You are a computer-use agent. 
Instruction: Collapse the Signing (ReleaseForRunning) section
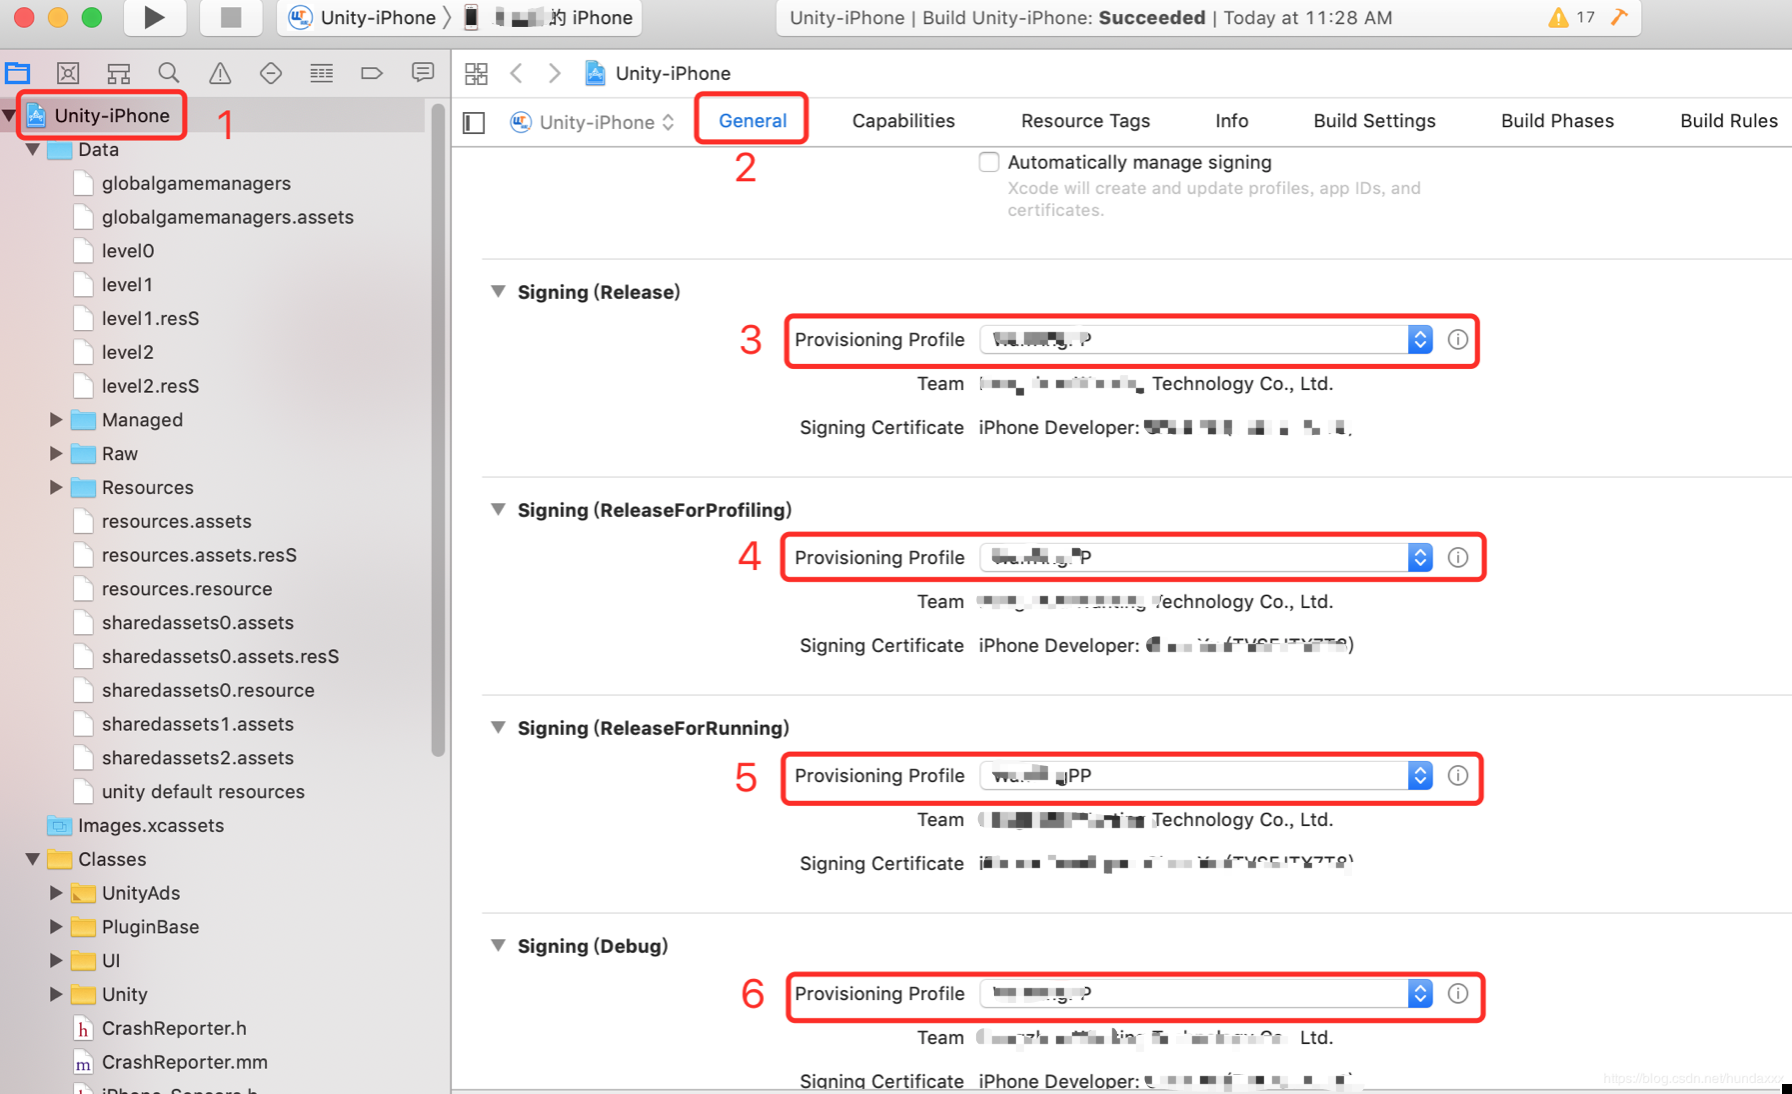pos(498,727)
